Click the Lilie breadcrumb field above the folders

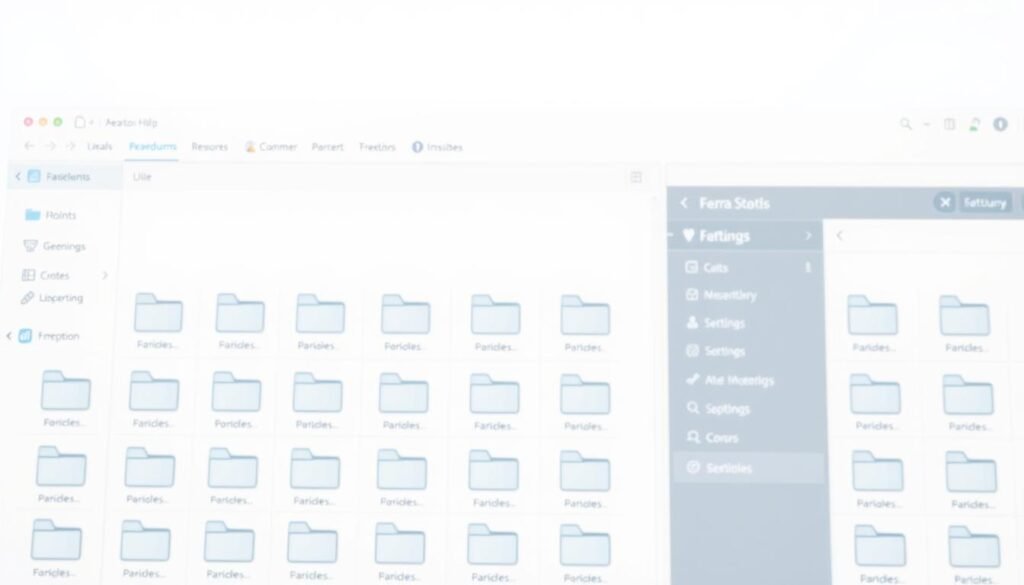[x=141, y=177]
